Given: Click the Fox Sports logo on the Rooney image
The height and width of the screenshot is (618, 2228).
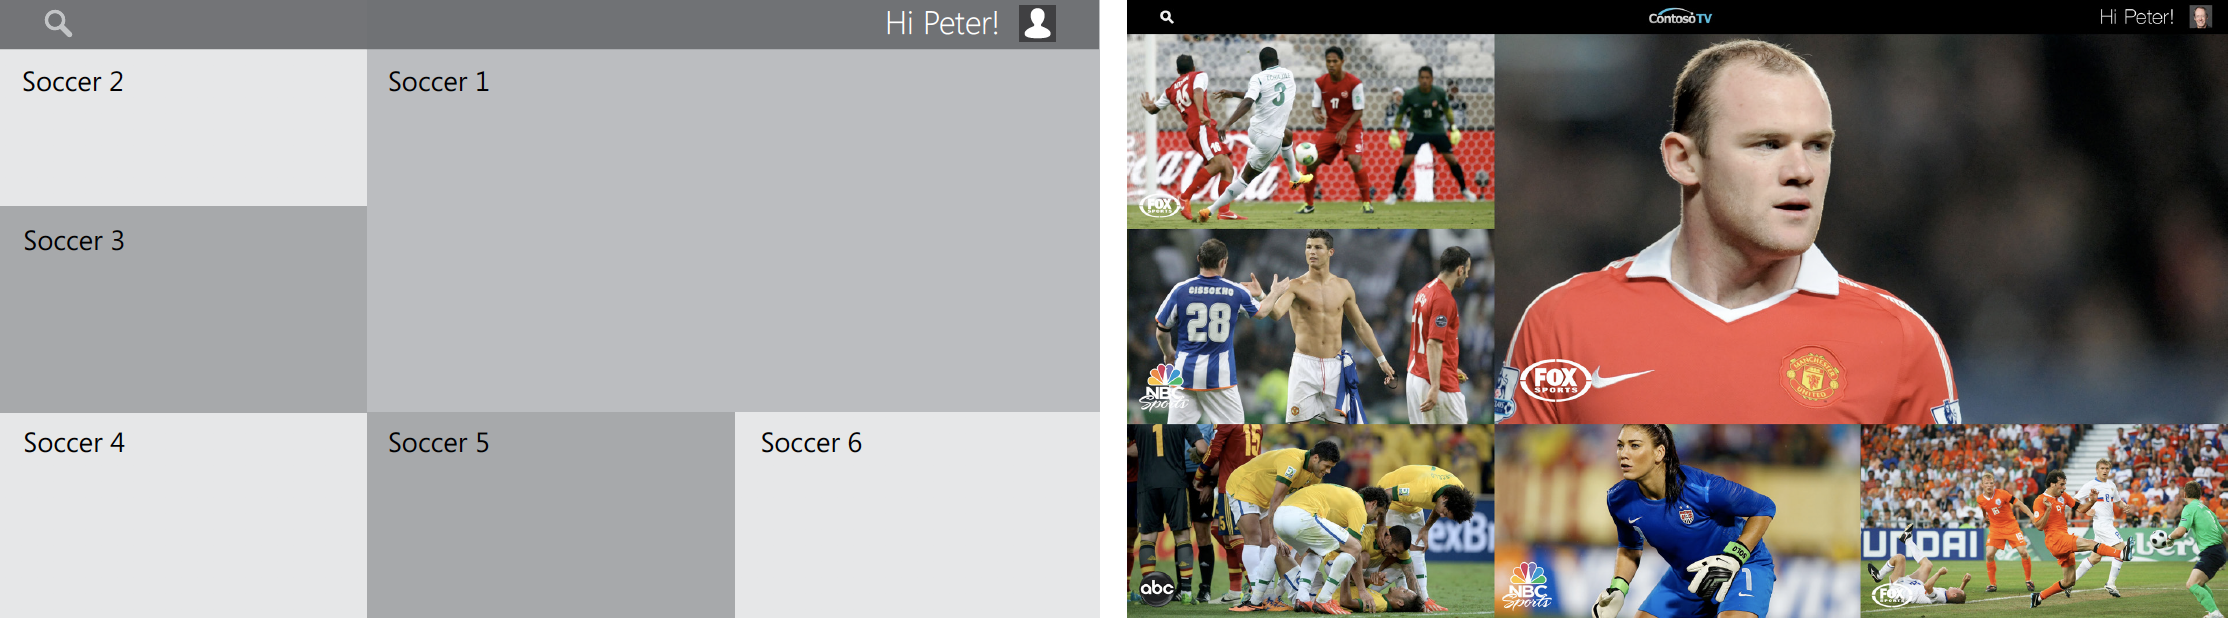Looking at the screenshot, I should (1555, 380).
